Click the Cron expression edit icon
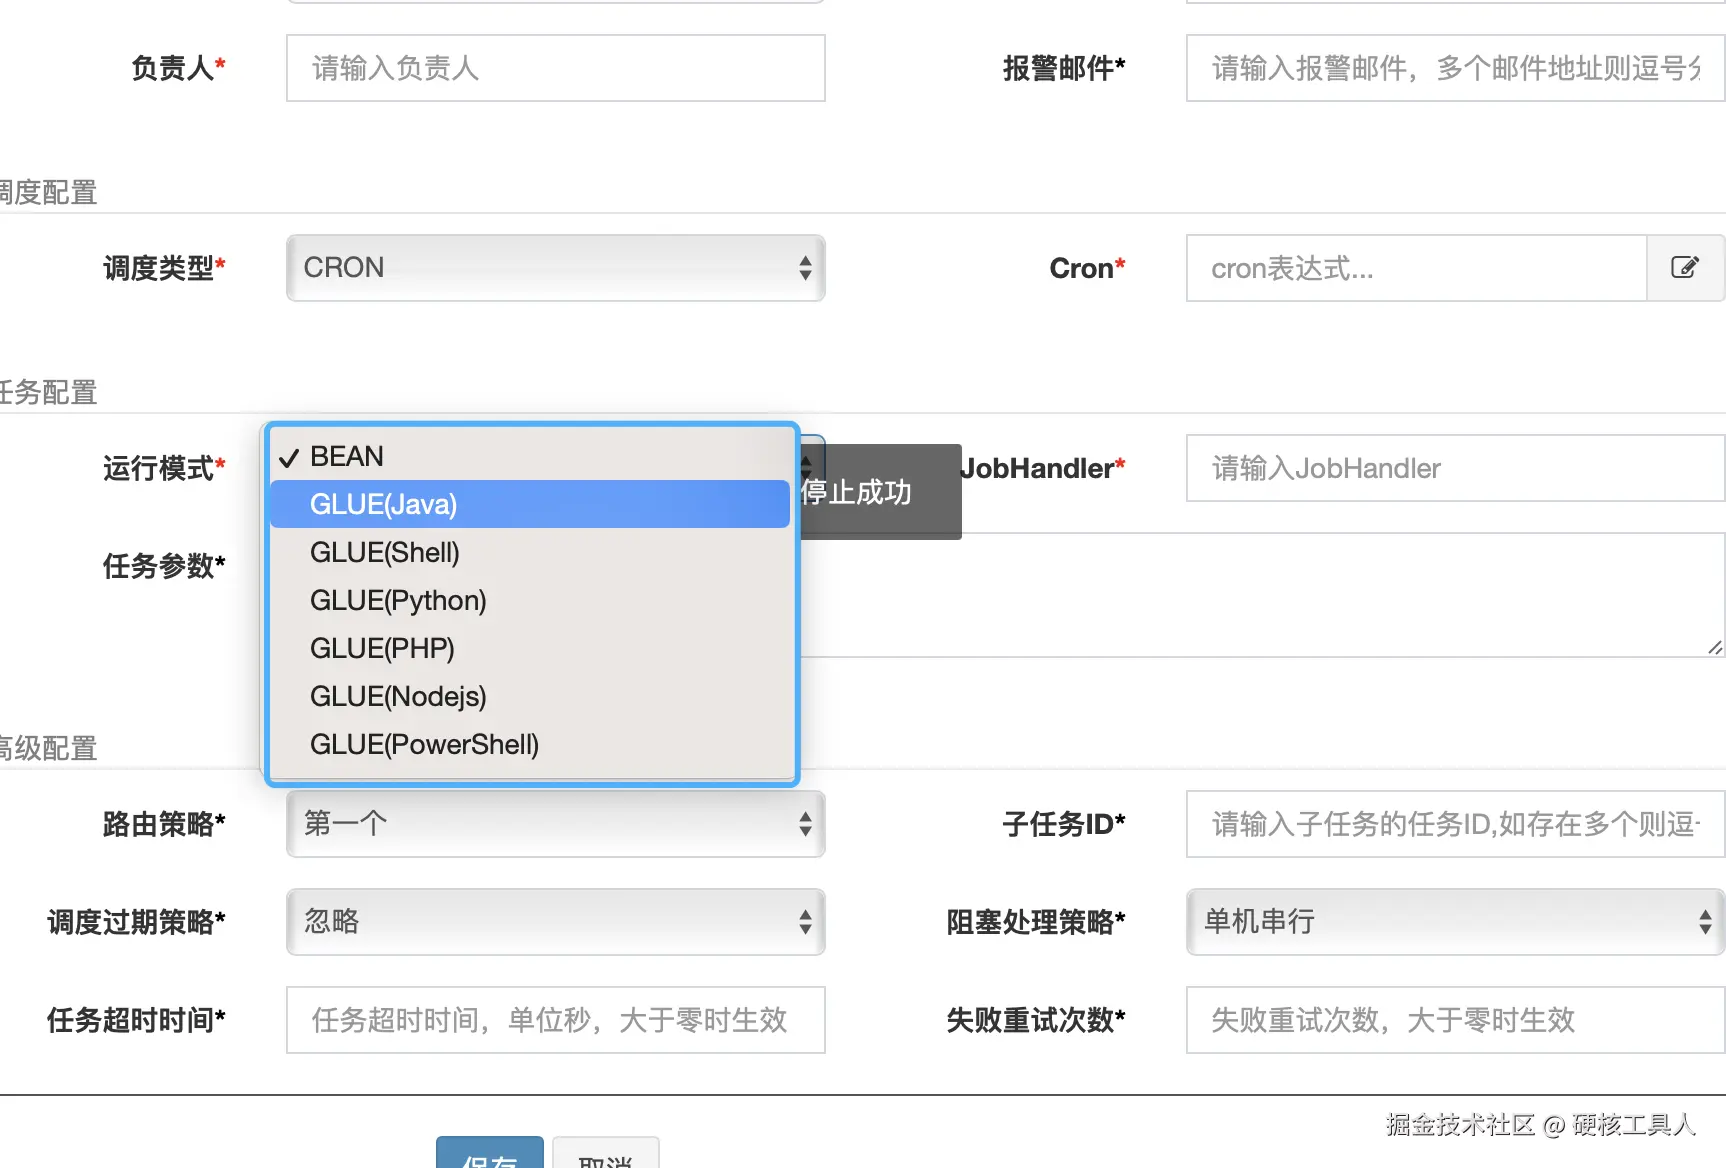Viewport: 1726px width, 1168px height. click(1685, 268)
